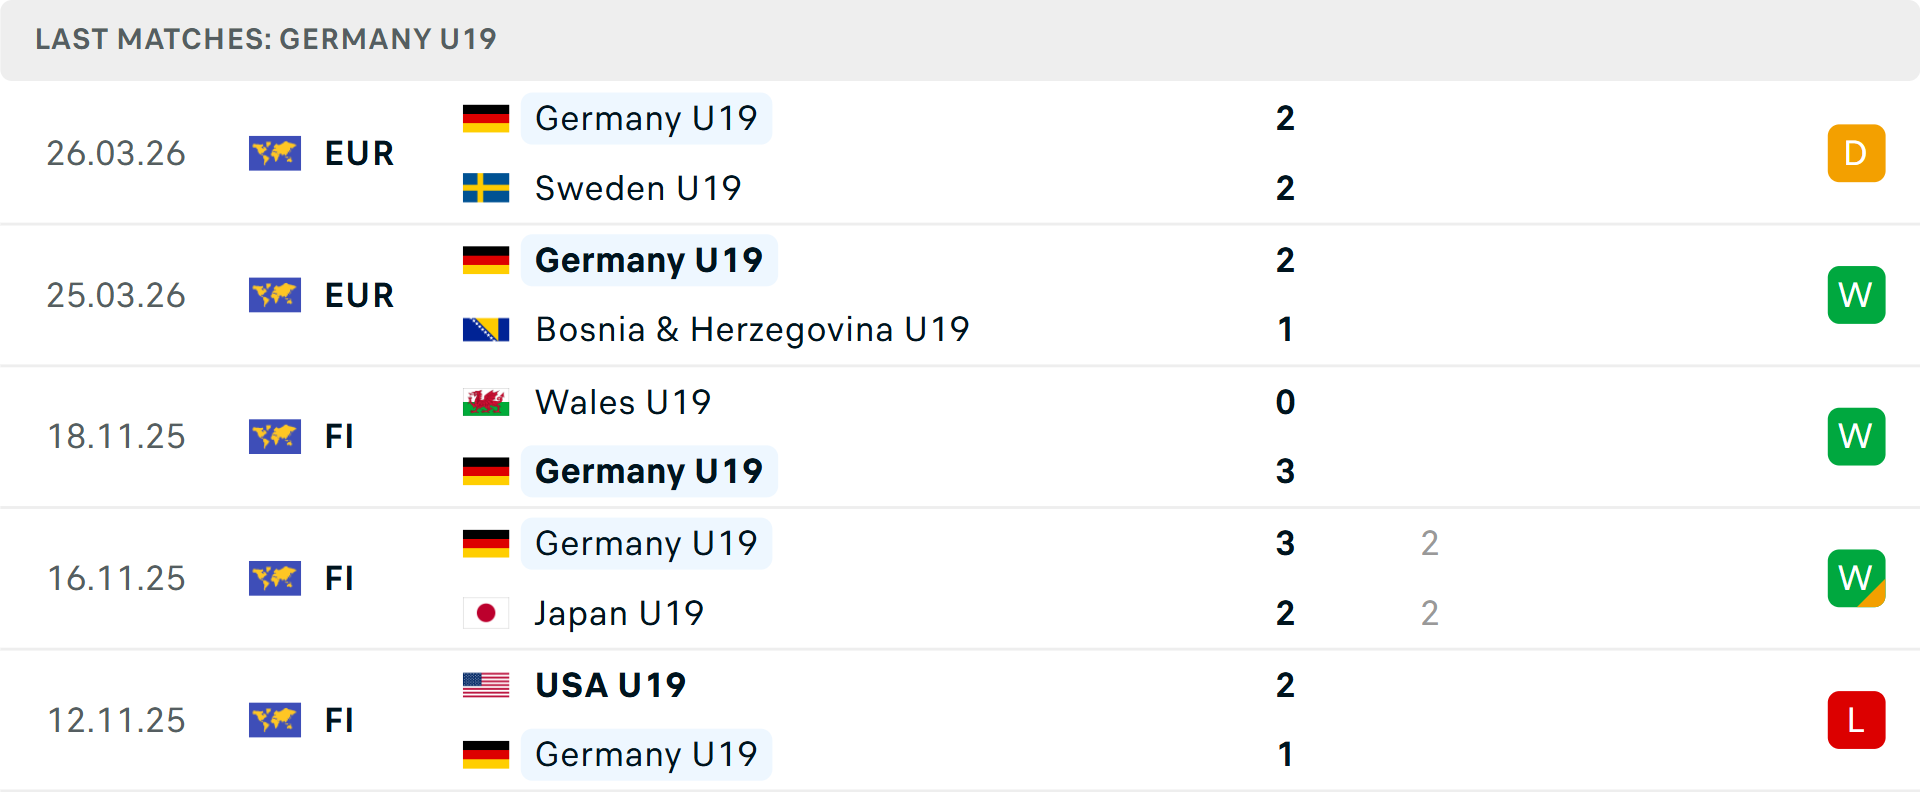Click the W badge for Bosnia match
Screen dimensions: 1920x792
pos(1856,295)
